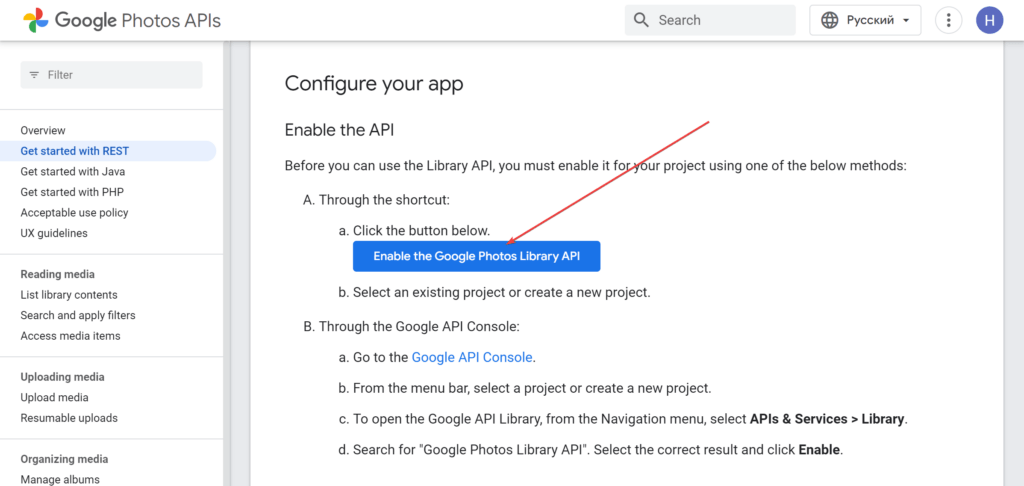Image resolution: width=1024 pixels, height=486 pixels.
Task: Go to Resumable uploads page
Action: point(69,418)
